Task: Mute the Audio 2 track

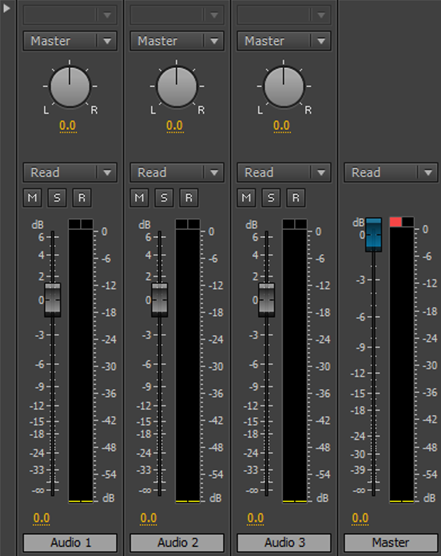Action: pos(140,198)
